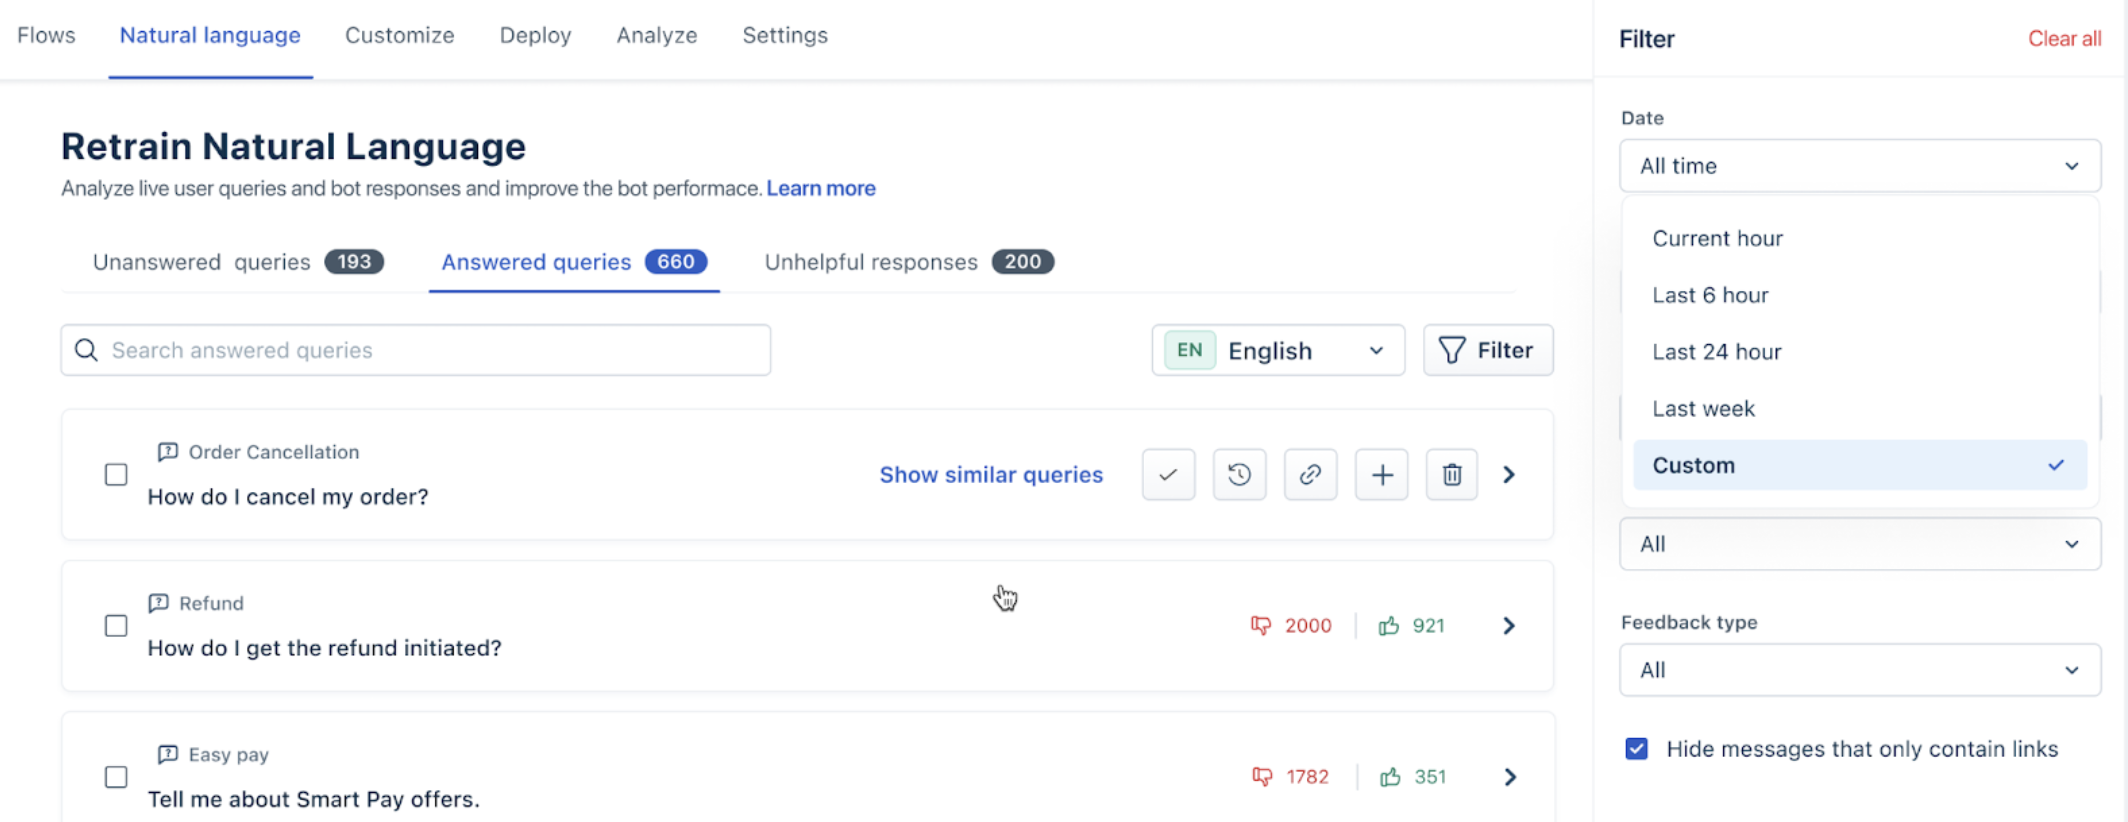The width and height of the screenshot is (2128, 822).
Task: Click Clear all in Filter panel
Action: pyautogui.click(x=2064, y=39)
